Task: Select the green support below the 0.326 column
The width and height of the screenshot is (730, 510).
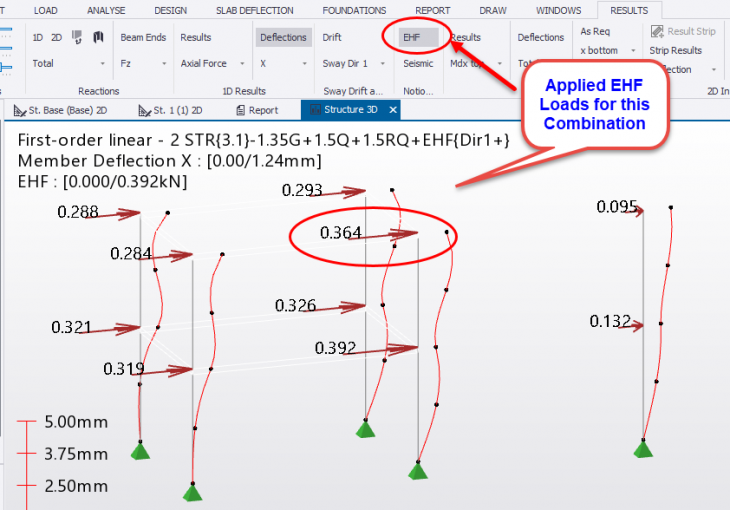Action: click(365, 429)
